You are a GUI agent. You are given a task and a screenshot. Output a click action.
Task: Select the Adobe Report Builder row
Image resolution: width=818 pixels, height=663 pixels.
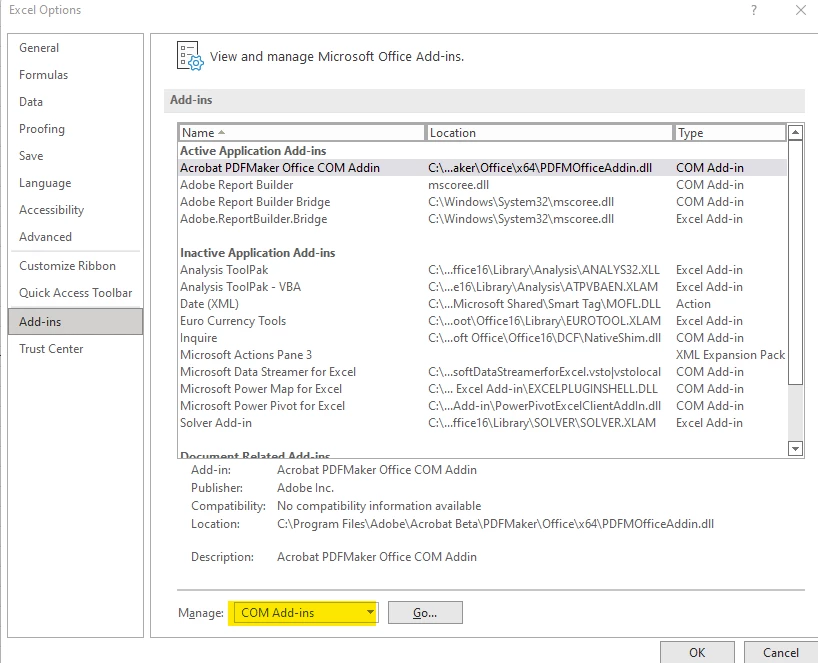(x=483, y=185)
